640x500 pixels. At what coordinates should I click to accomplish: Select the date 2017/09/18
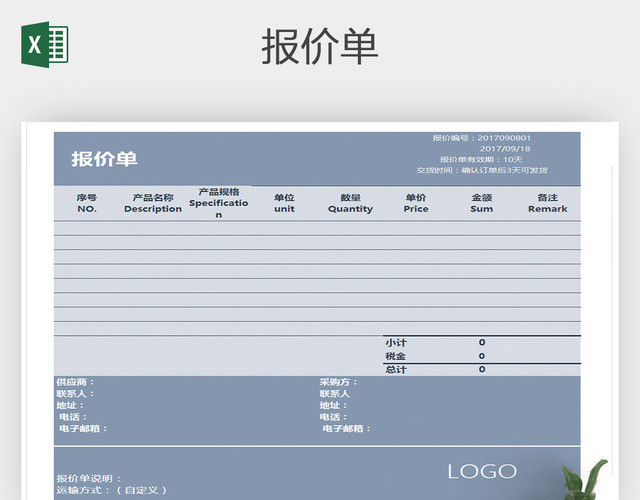[505, 149]
